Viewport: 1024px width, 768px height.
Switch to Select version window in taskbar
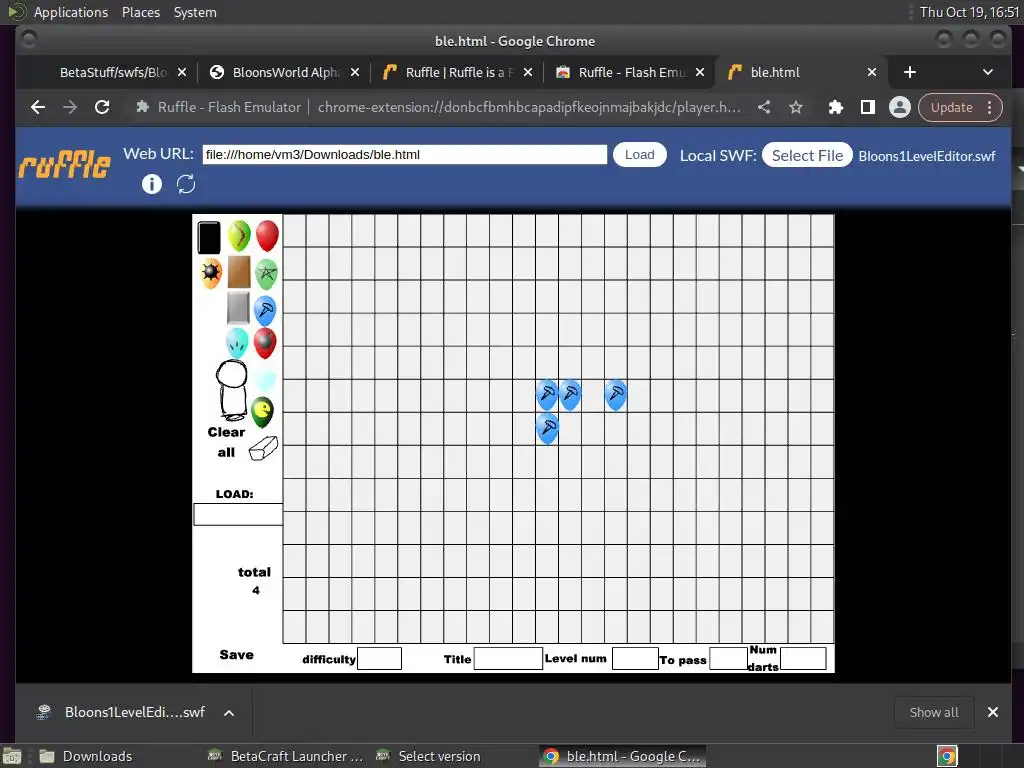pos(428,756)
